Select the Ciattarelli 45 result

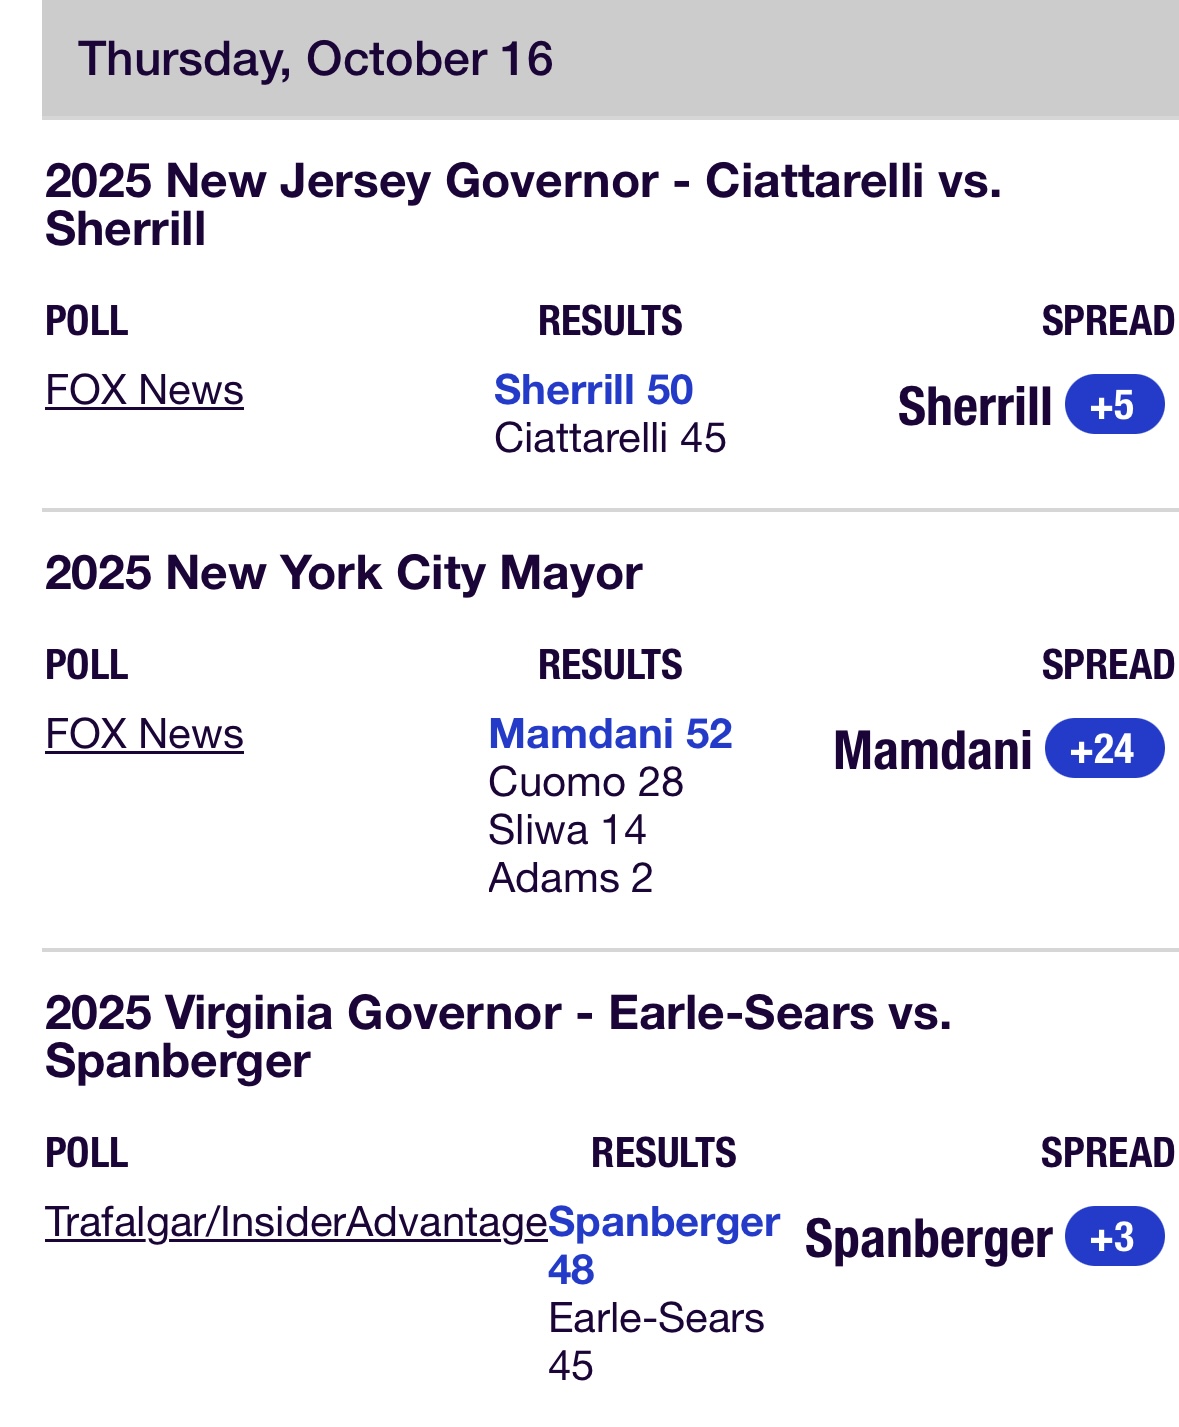coord(609,438)
